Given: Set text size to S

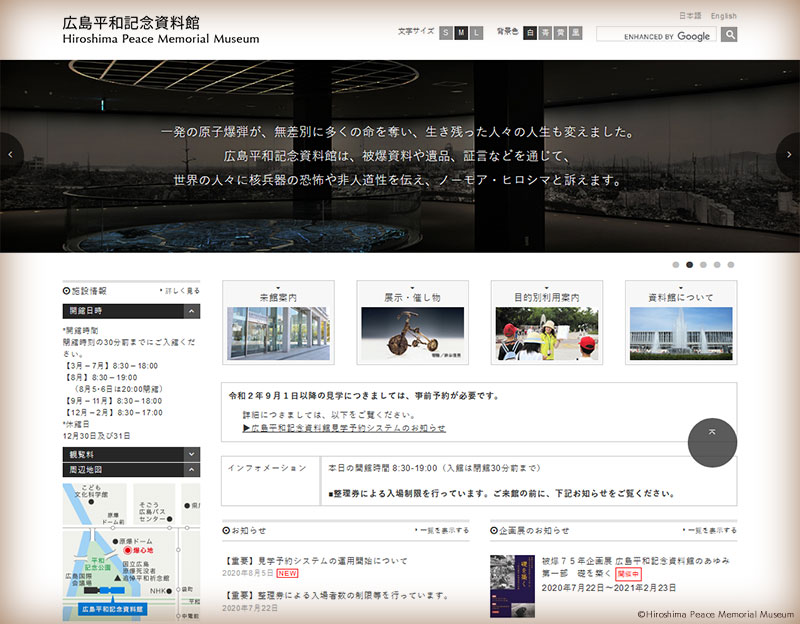Looking at the screenshot, I should click(x=446, y=33).
